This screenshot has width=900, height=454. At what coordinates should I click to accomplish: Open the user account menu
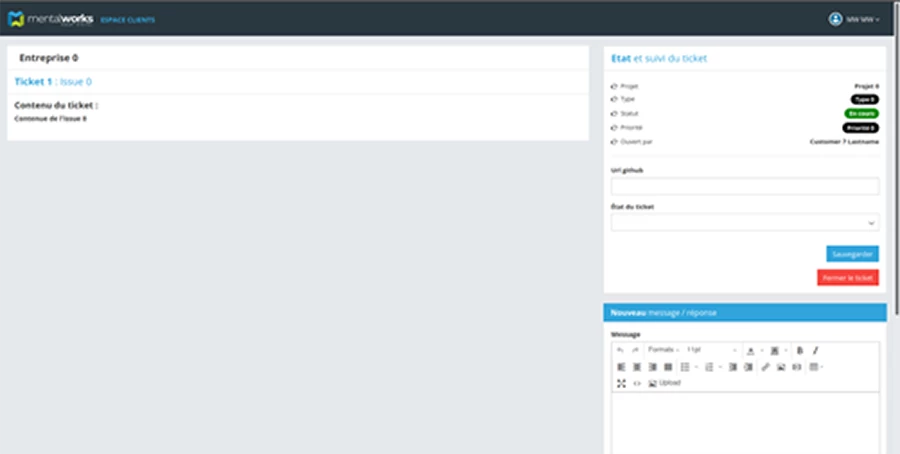[x=855, y=18]
